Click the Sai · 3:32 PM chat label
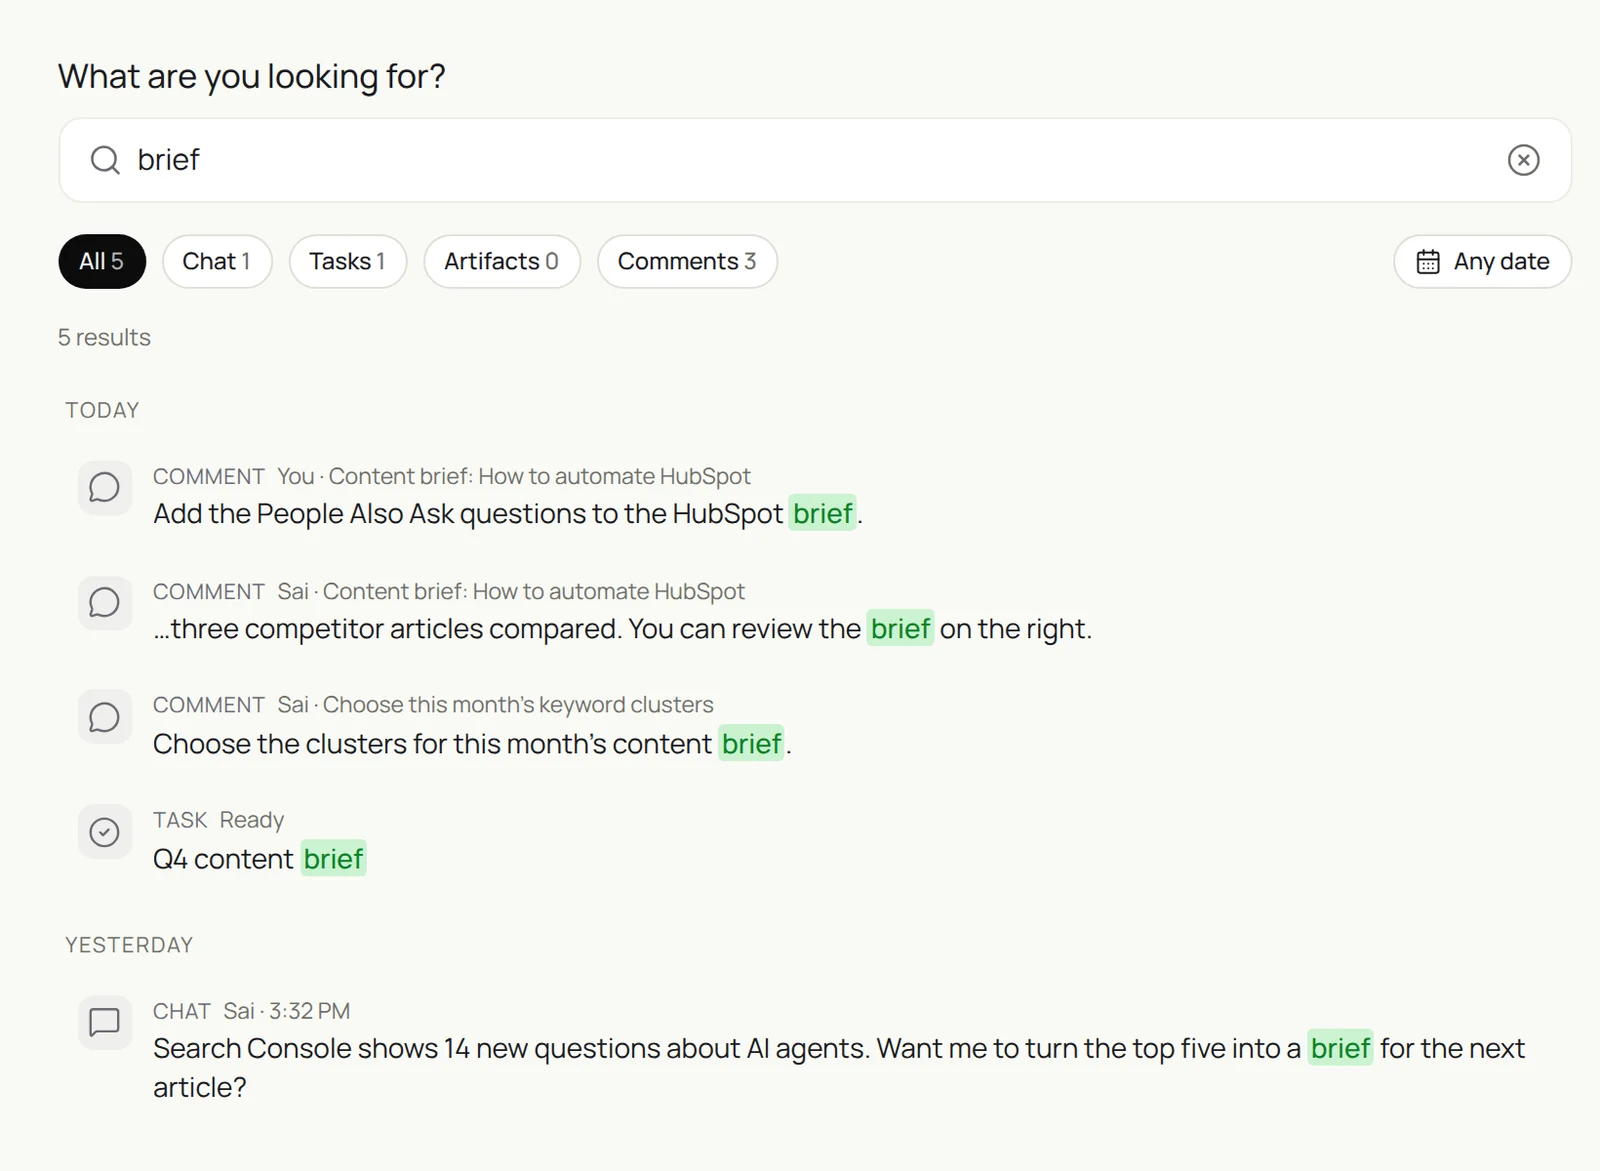This screenshot has width=1600, height=1171. click(286, 1011)
